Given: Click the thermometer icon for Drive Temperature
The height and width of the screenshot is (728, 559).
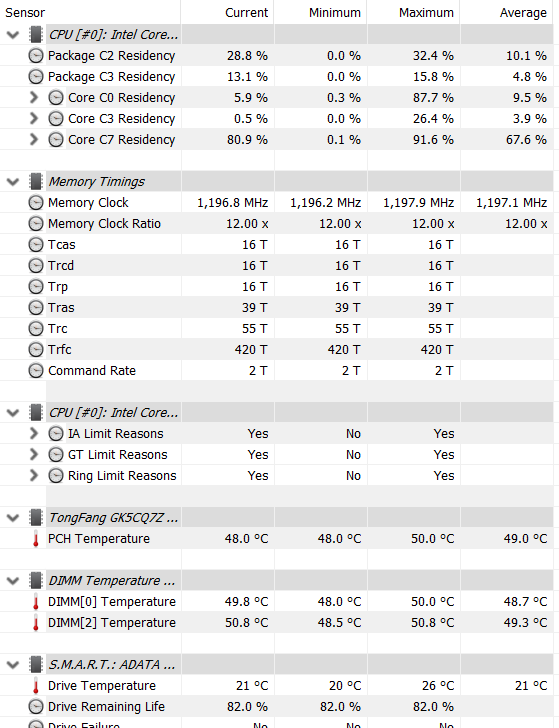Looking at the screenshot, I should point(36,686).
